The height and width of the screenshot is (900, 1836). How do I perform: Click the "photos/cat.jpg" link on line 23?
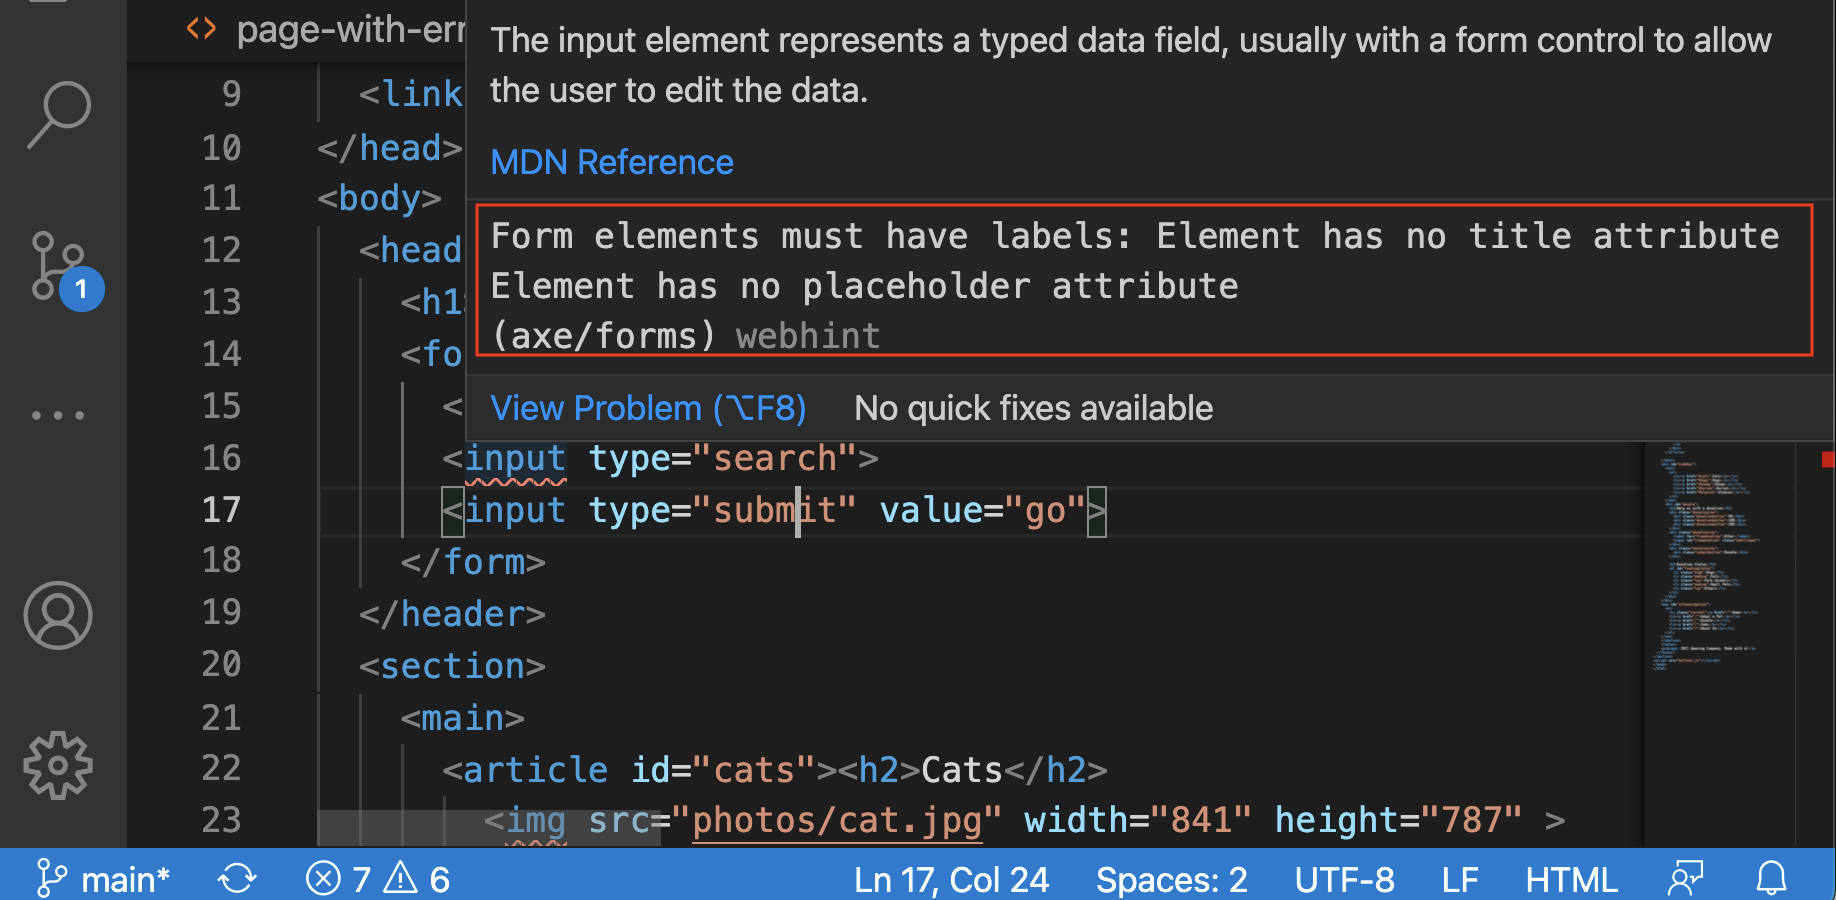[x=837, y=821]
